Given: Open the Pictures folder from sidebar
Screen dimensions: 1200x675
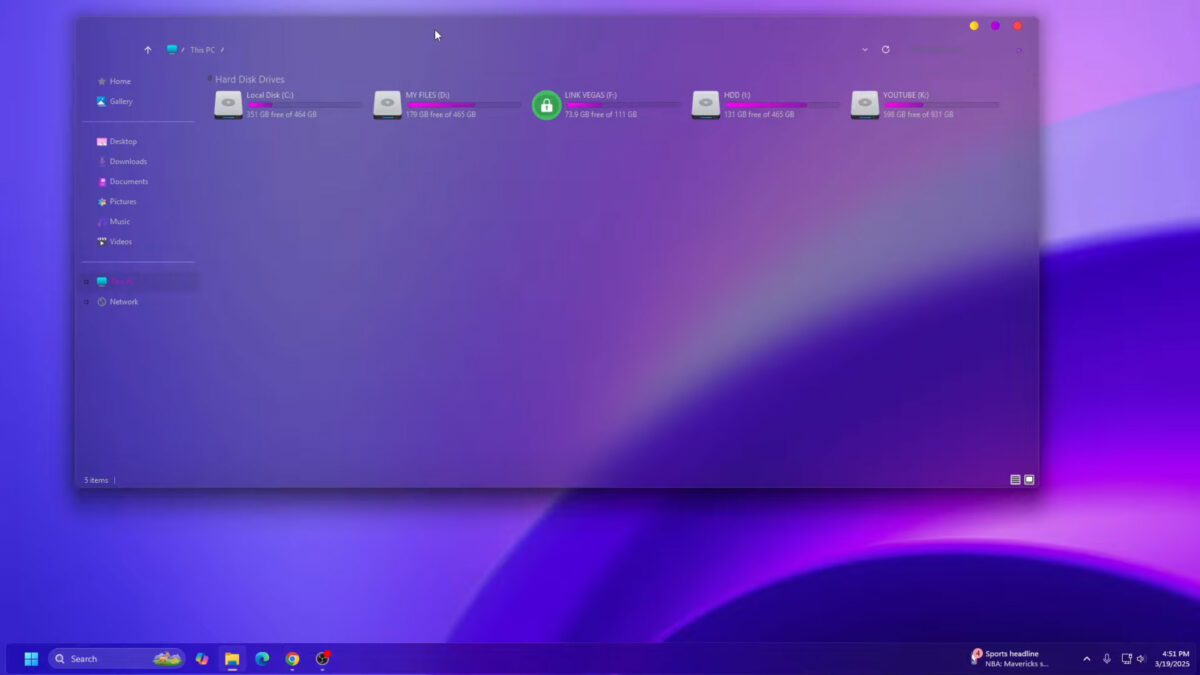Looking at the screenshot, I should point(122,201).
